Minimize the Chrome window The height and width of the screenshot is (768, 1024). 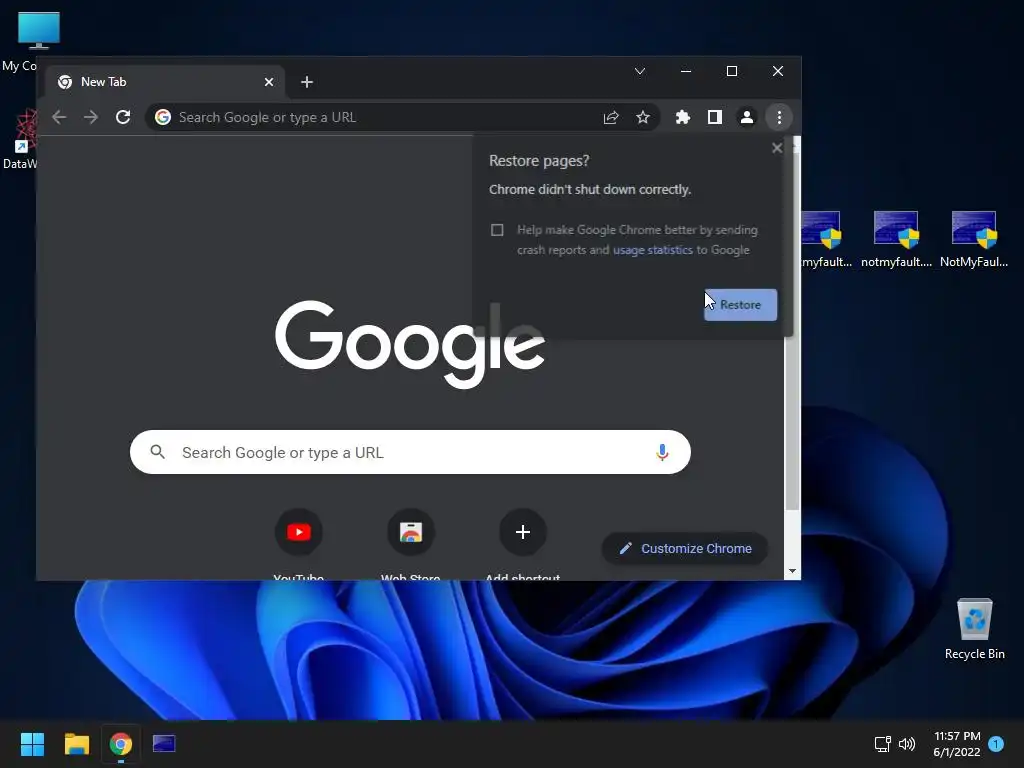pos(686,71)
